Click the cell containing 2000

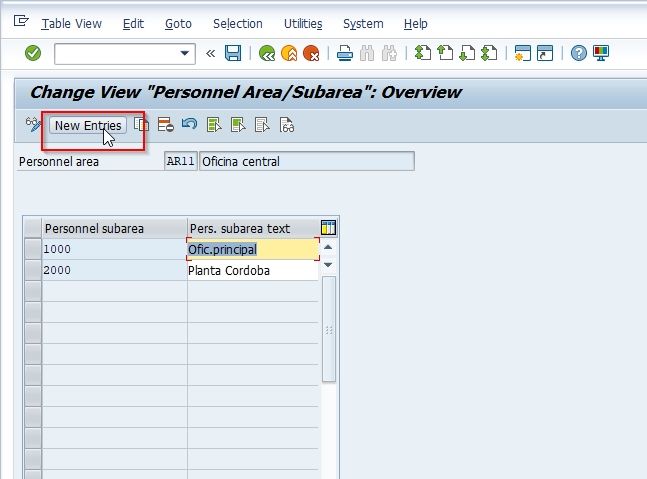(x=114, y=270)
